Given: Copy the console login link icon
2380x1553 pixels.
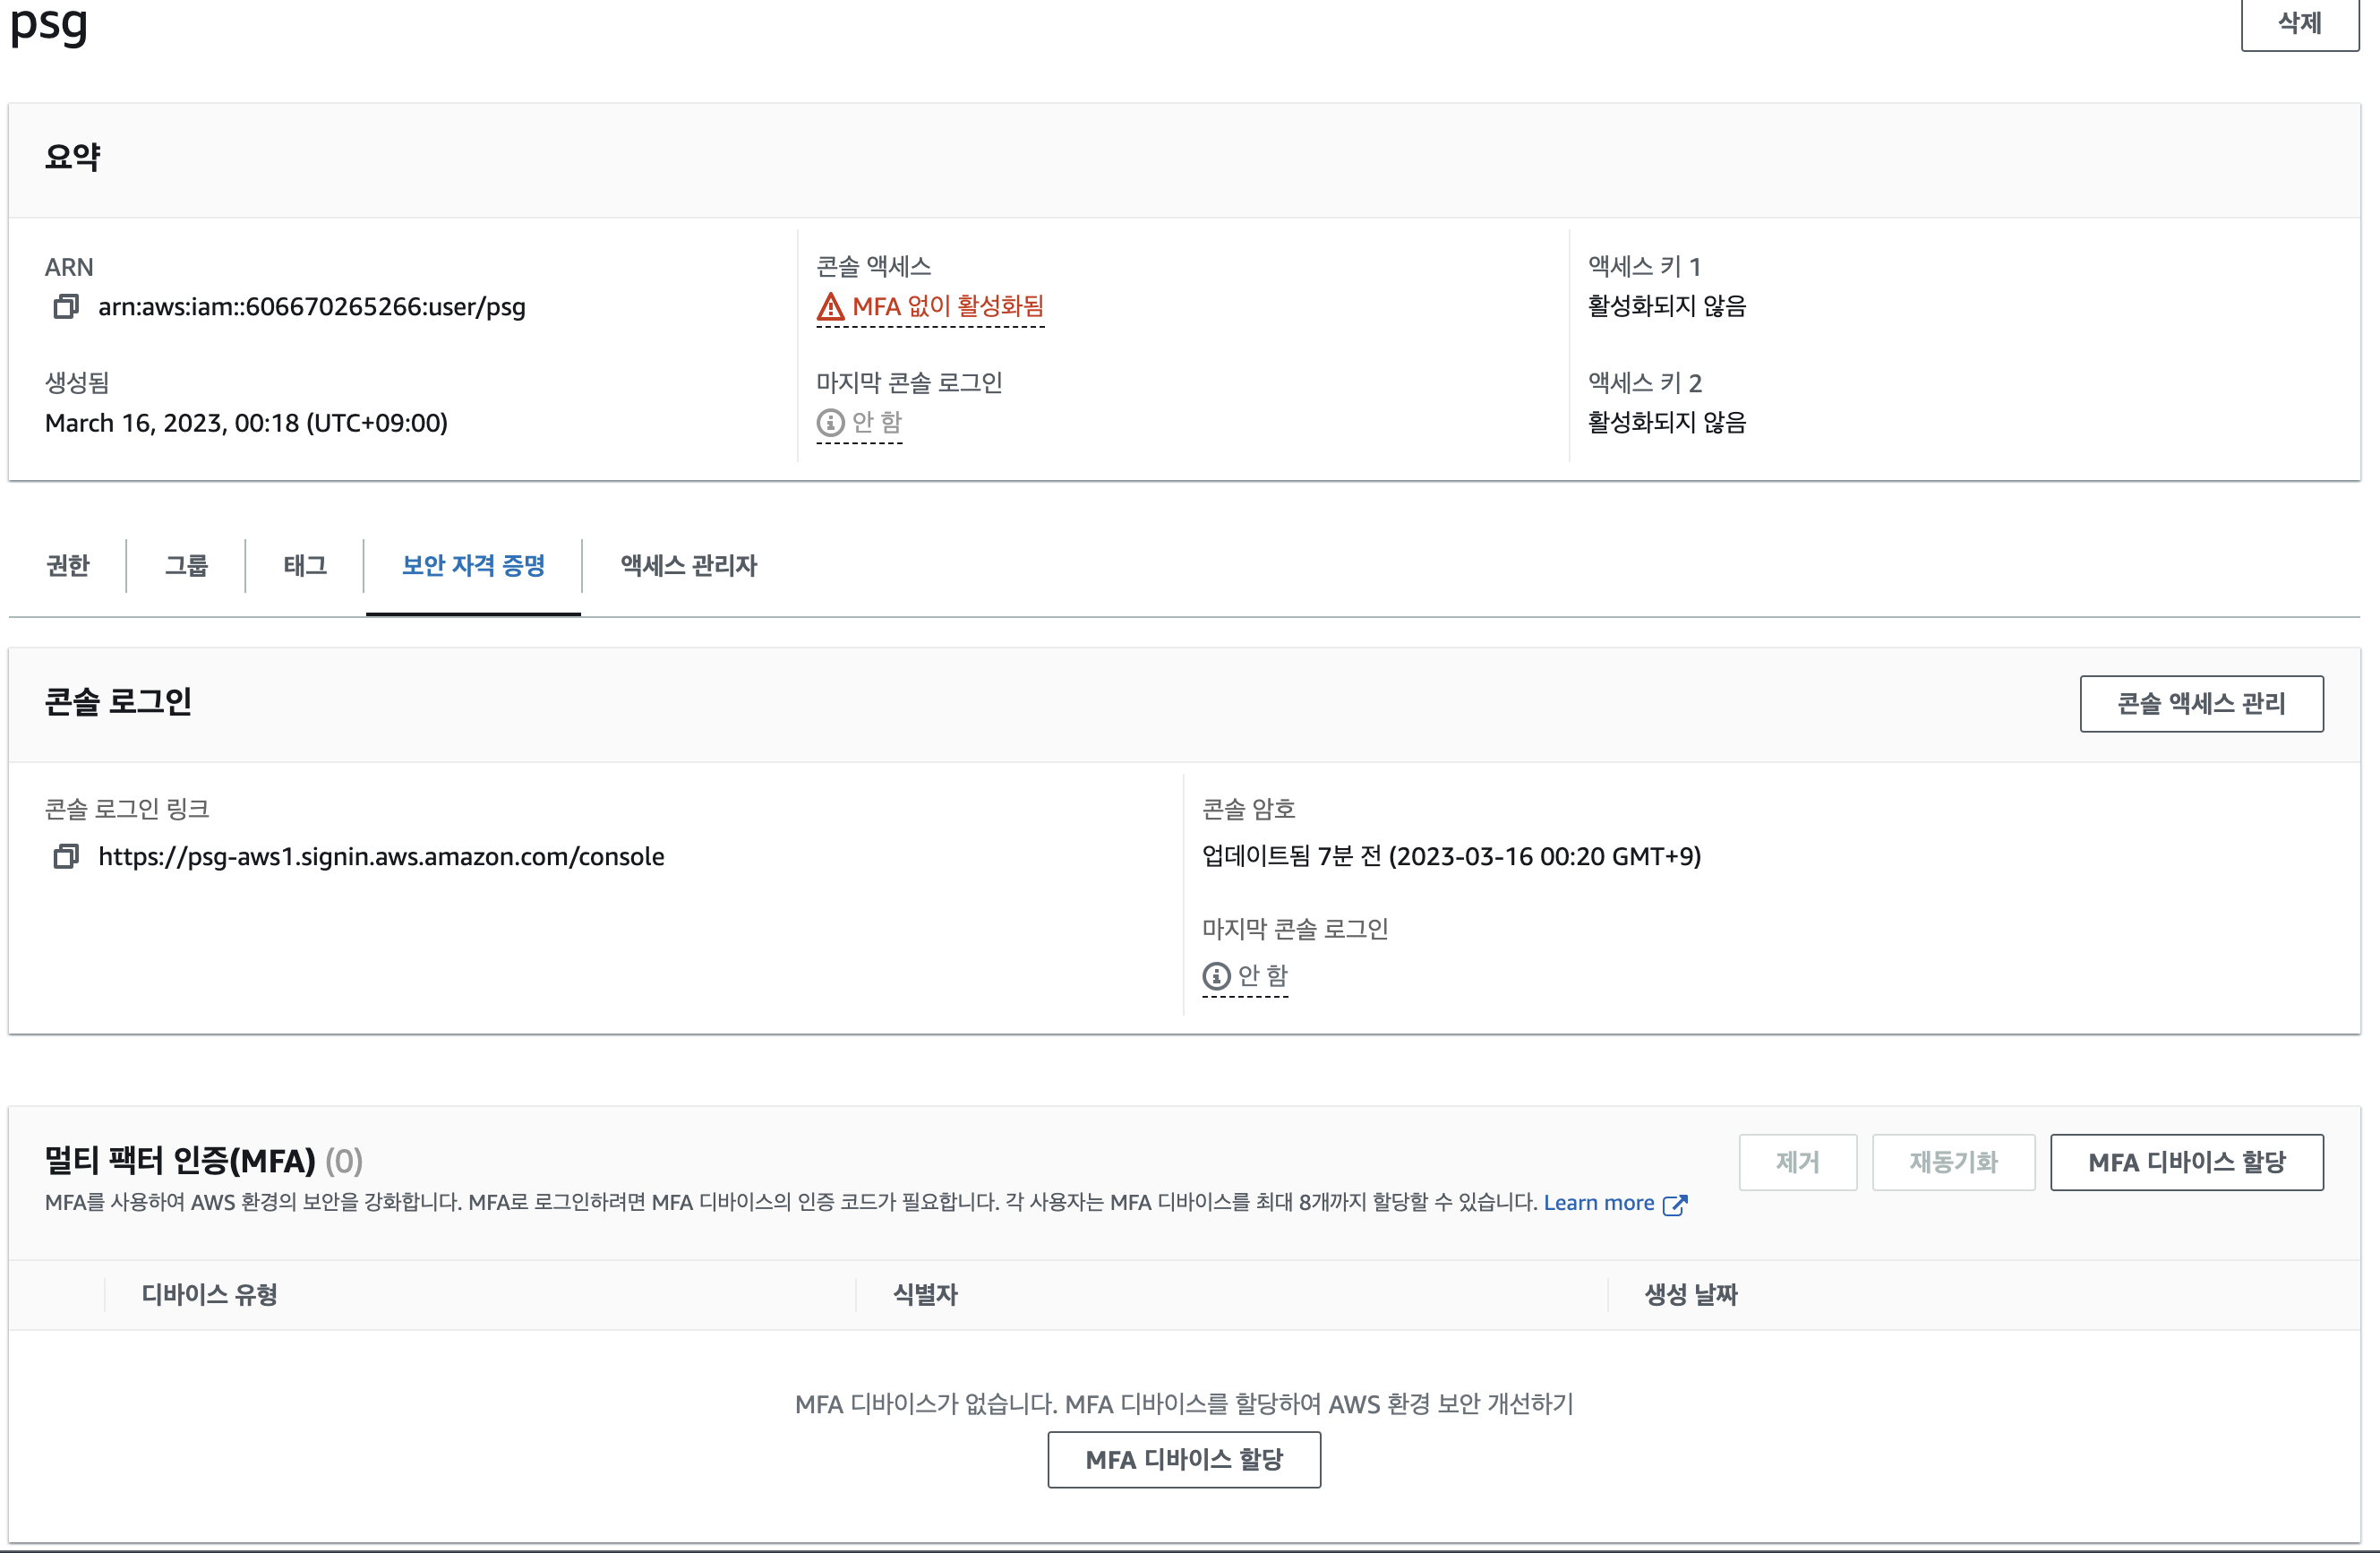Looking at the screenshot, I should click(x=66, y=857).
